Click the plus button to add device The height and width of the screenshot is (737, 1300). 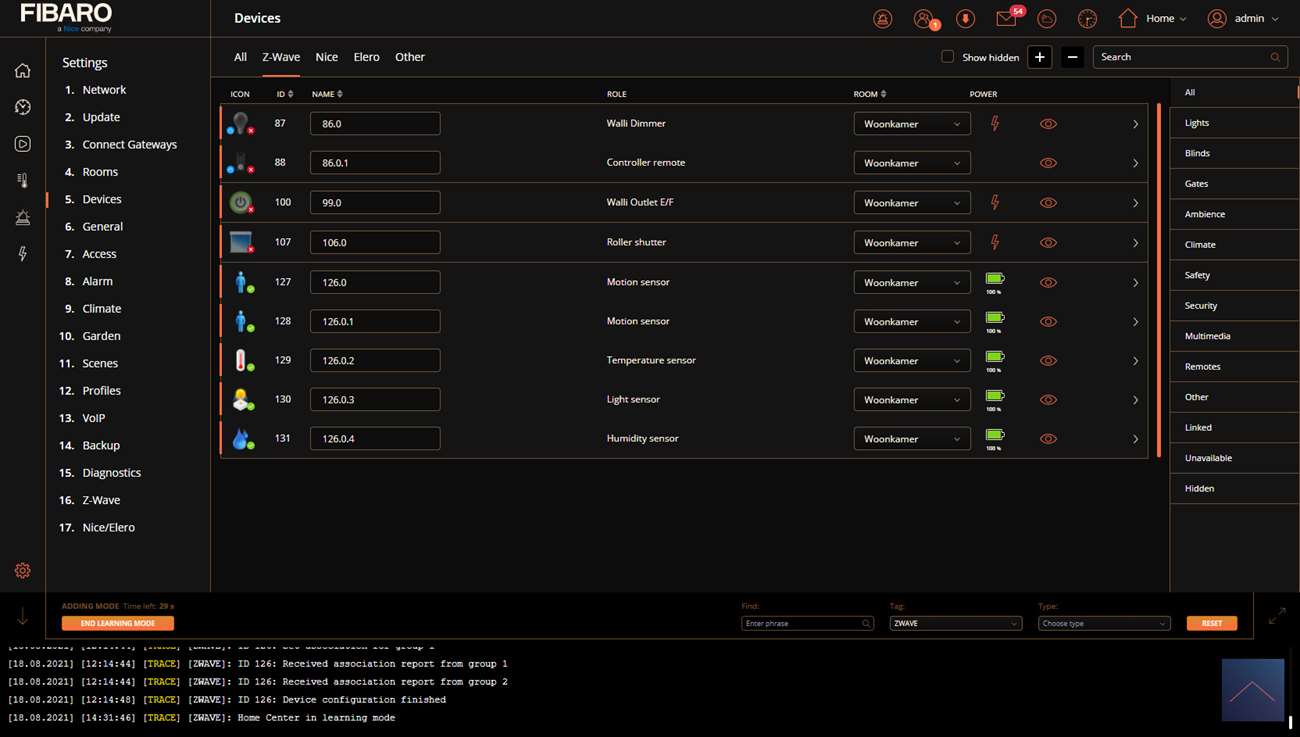pyautogui.click(x=1039, y=57)
